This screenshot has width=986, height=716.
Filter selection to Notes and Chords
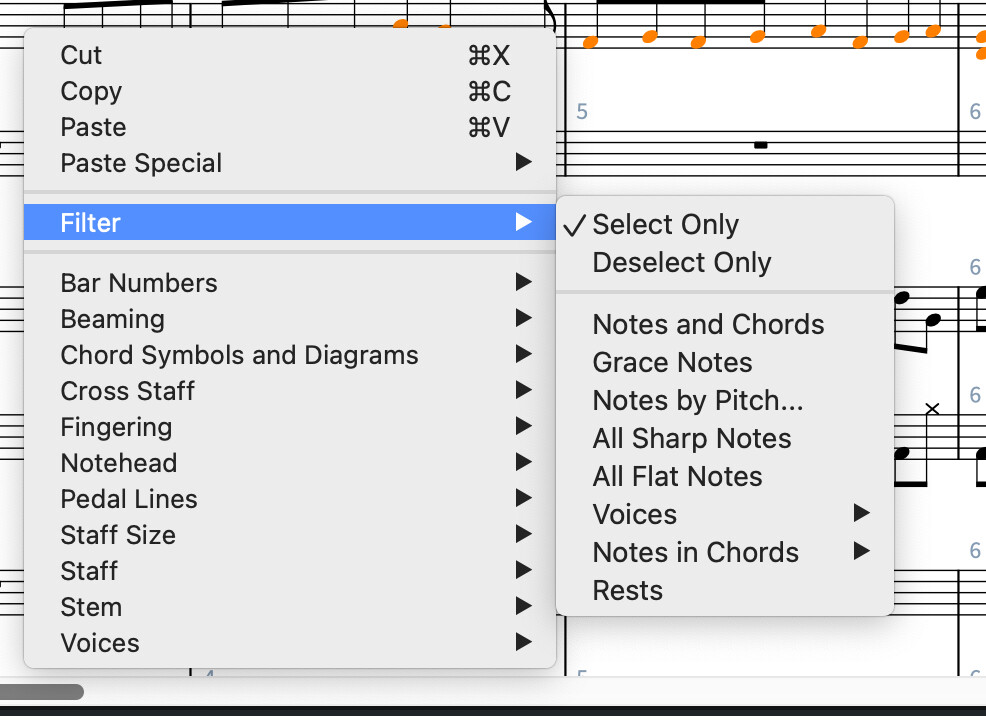[708, 325]
